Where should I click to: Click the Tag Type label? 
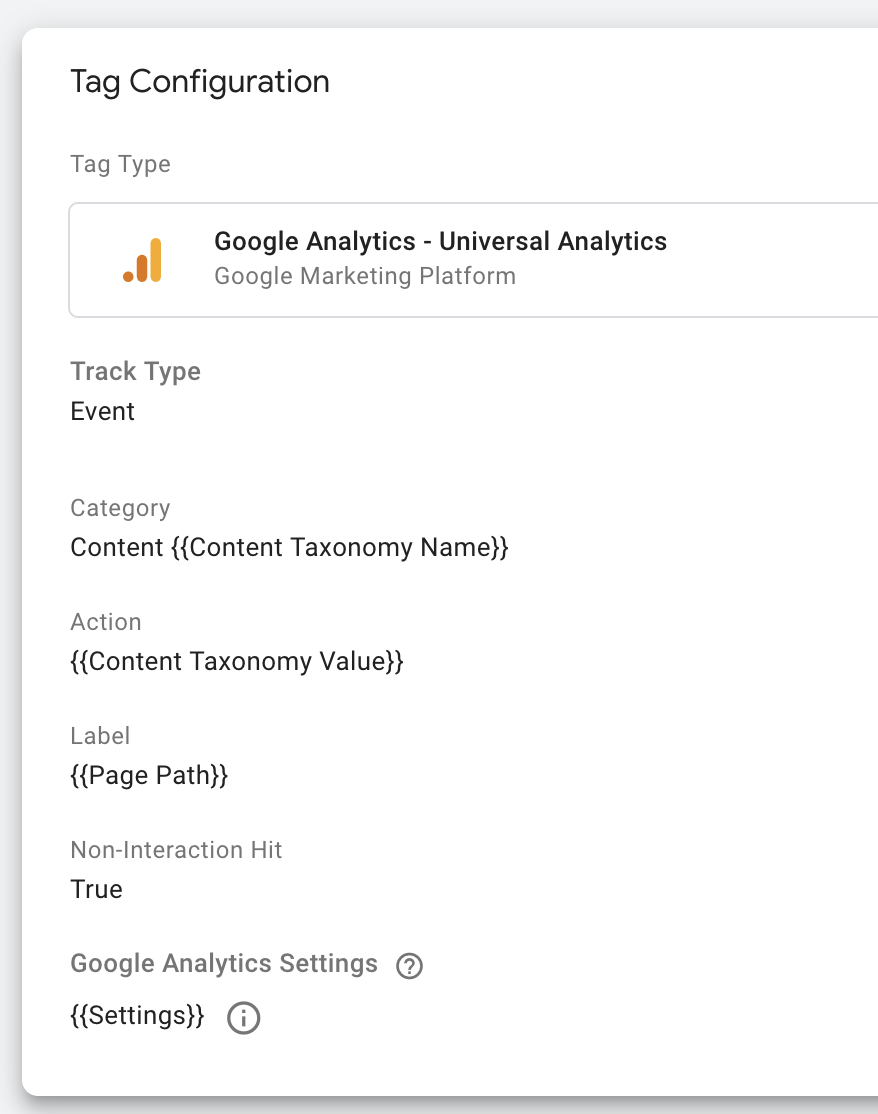120,164
